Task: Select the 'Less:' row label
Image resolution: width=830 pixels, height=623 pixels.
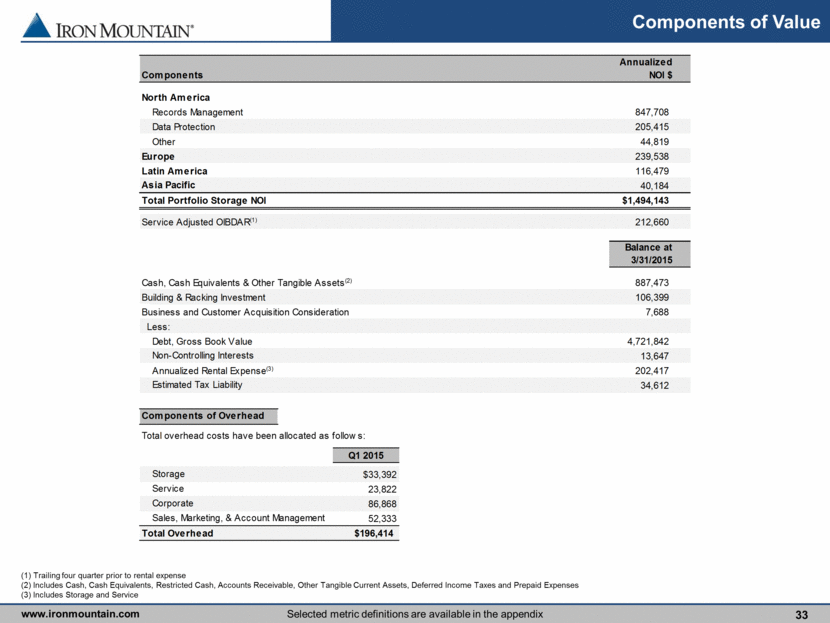Action: [158, 327]
